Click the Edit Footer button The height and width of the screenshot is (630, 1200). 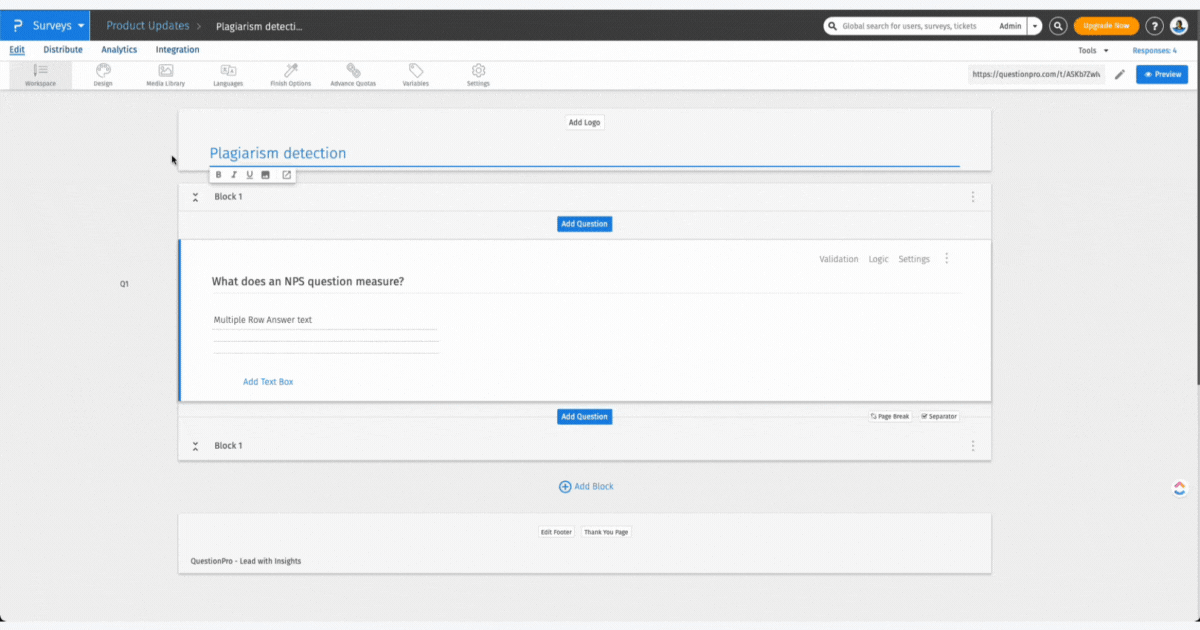556,532
